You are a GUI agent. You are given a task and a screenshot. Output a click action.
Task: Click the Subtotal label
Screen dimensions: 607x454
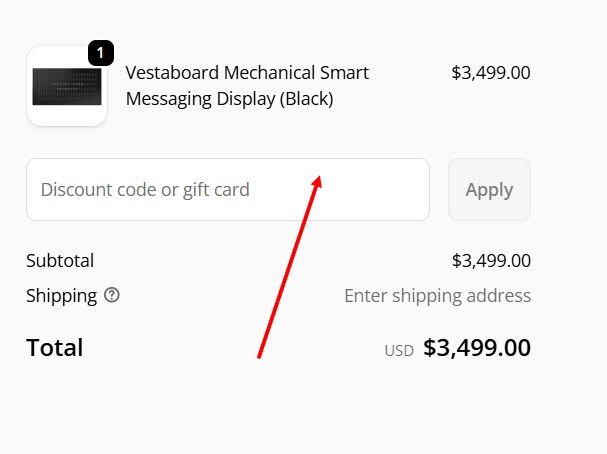60,261
